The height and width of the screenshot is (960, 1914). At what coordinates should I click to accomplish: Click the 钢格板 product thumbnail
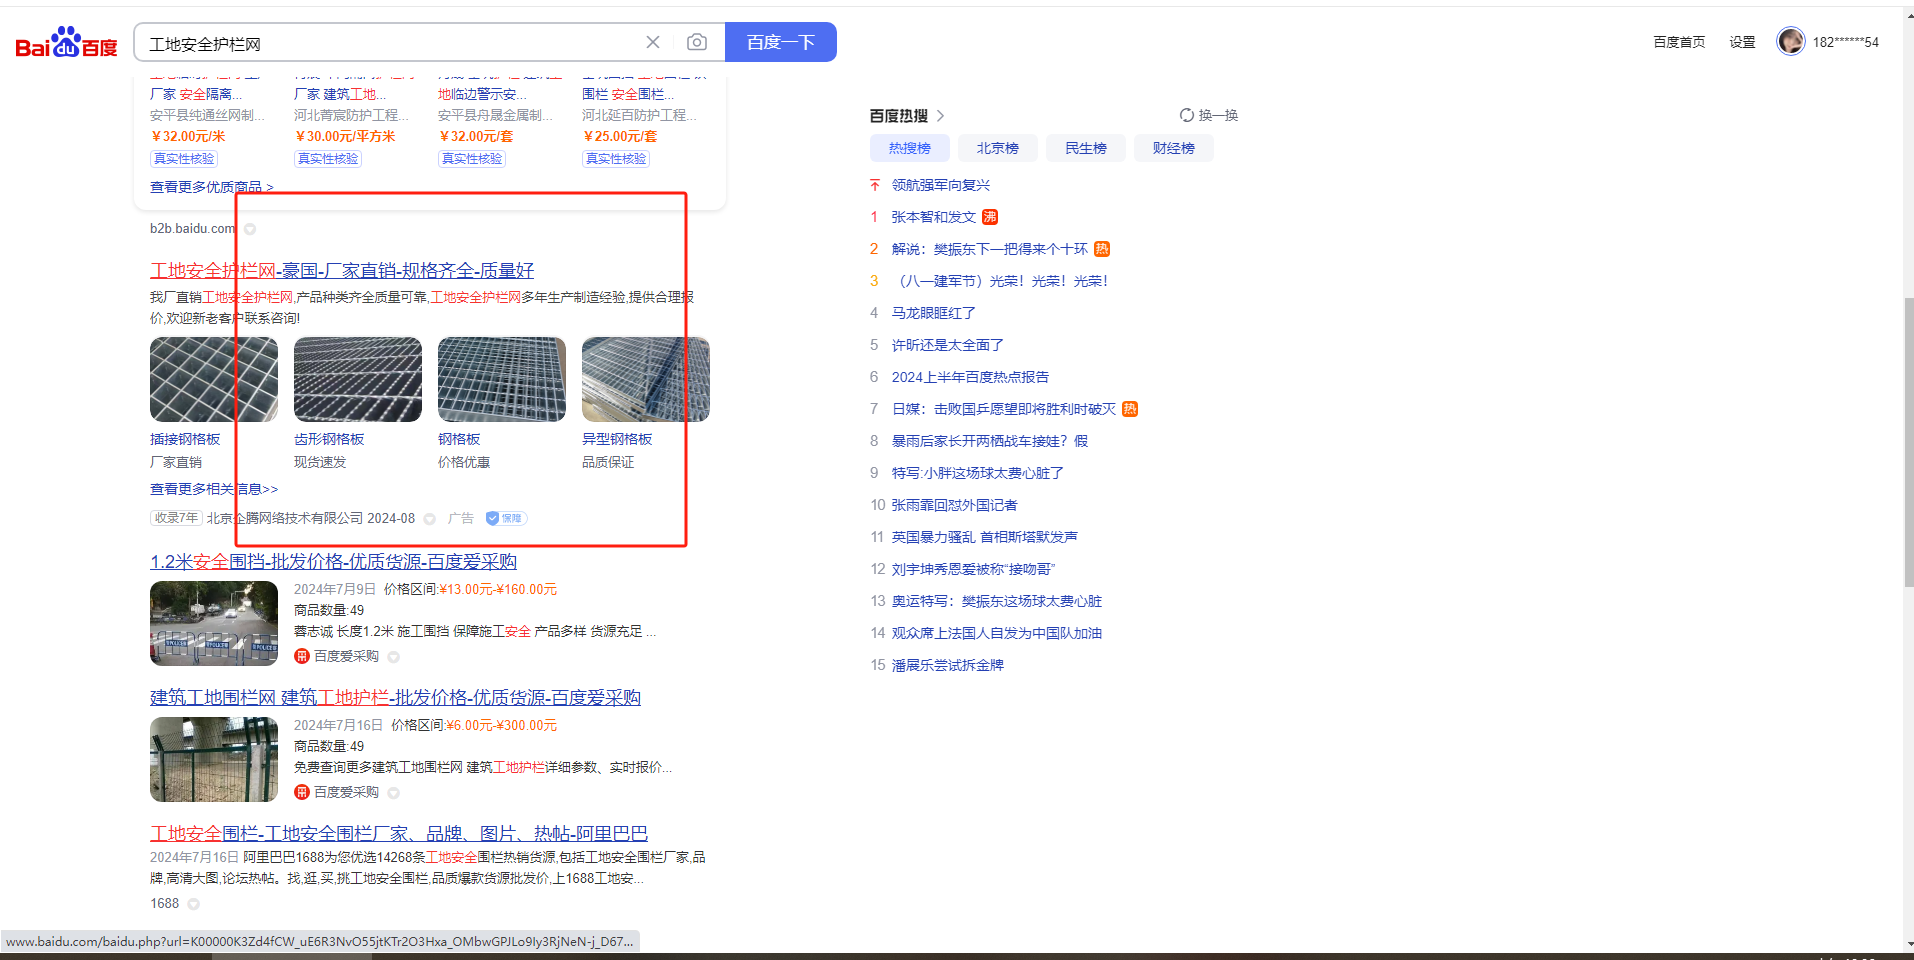click(x=501, y=379)
